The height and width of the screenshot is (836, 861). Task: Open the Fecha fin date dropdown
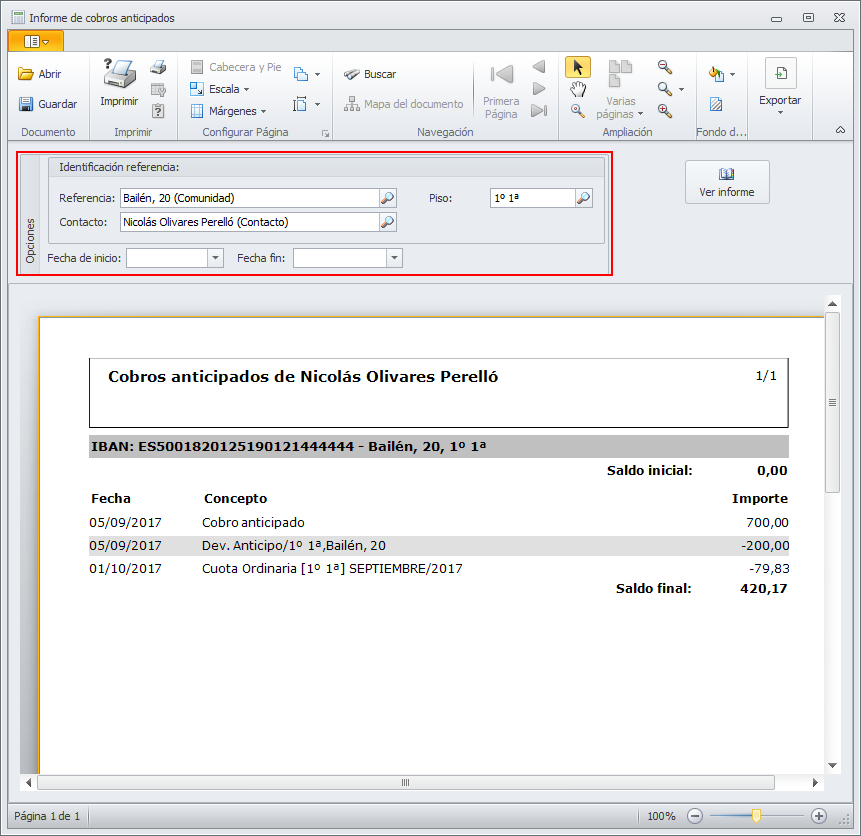click(x=394, y=258)
